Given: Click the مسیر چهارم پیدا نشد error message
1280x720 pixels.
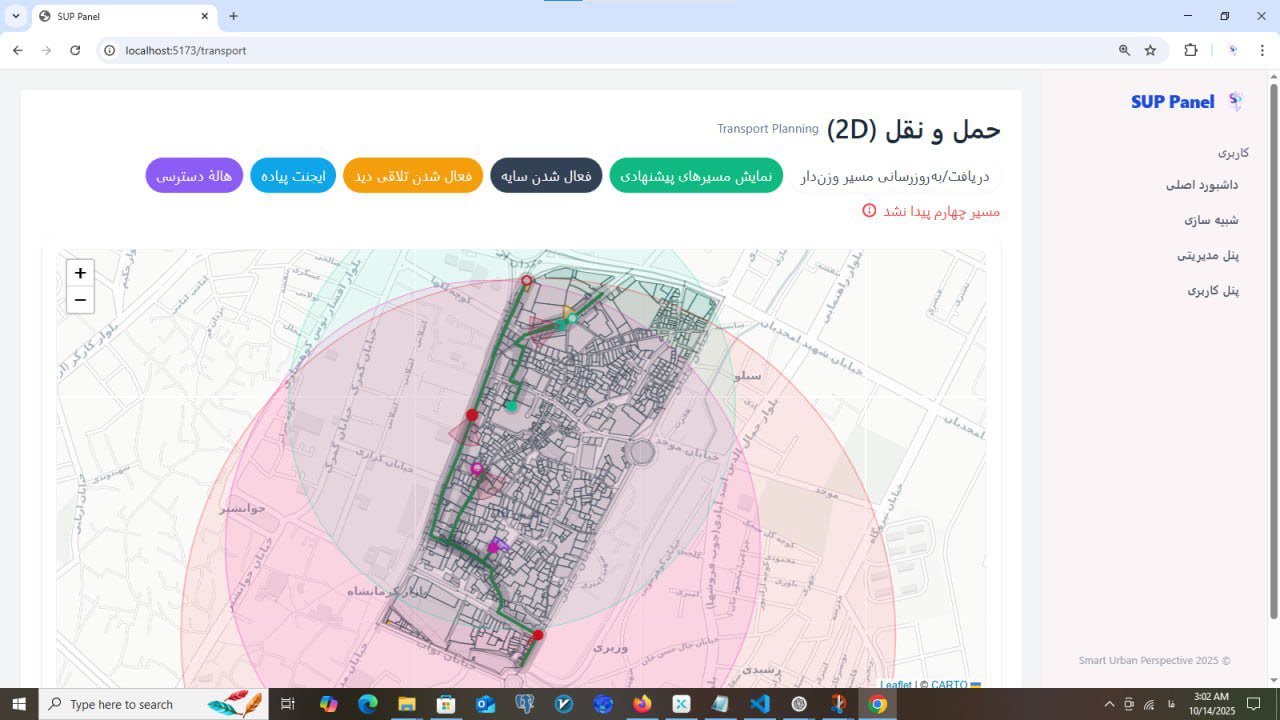Looking at the screenshot, I should 941,211.
